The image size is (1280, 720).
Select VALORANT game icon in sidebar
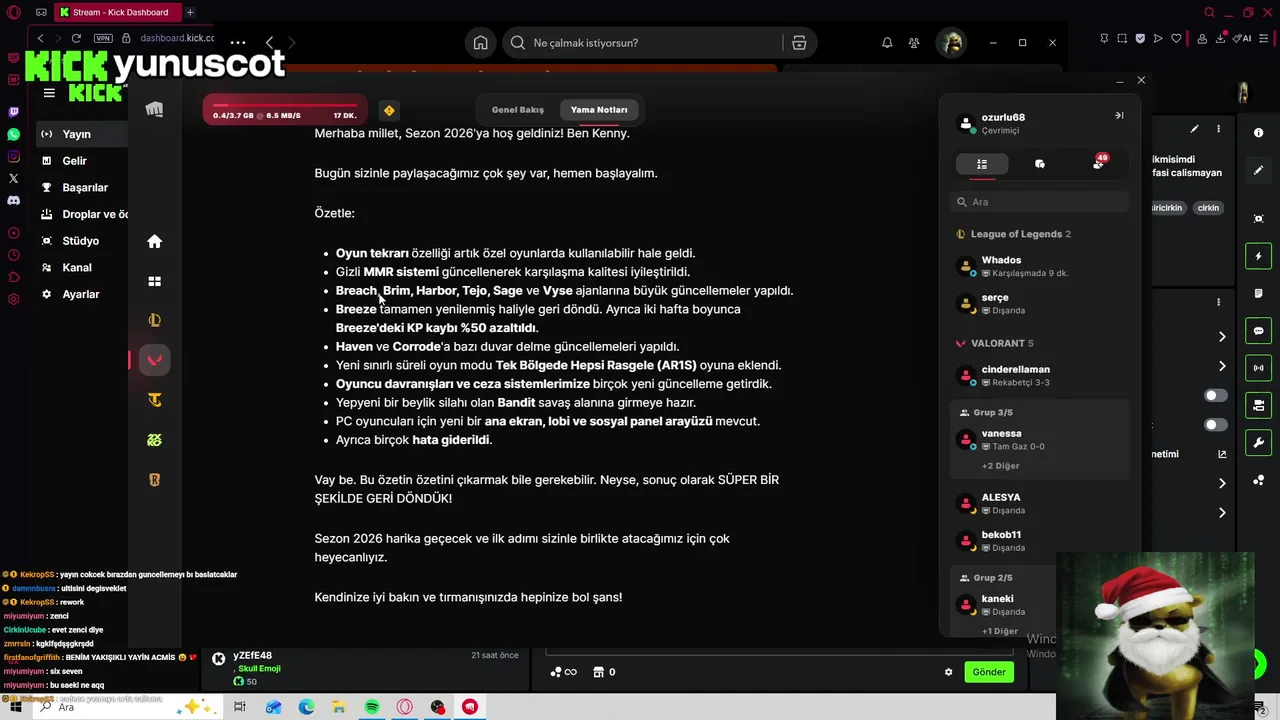[x=154, y=360]
